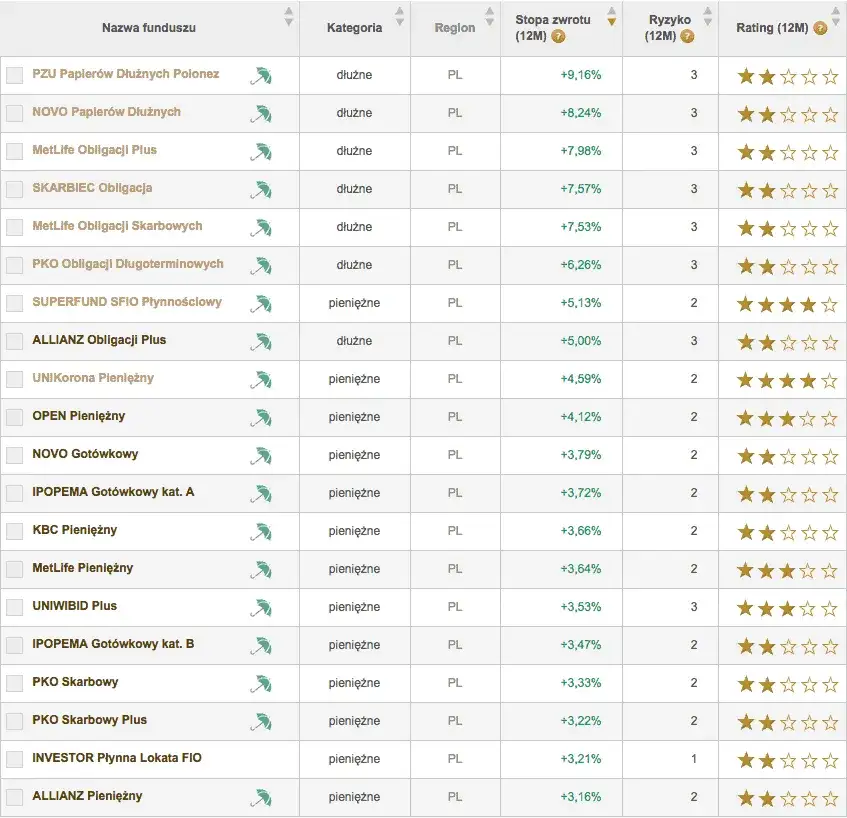Tick checkbox for NOVO Papierów Dłużnych

coord(15,113)
